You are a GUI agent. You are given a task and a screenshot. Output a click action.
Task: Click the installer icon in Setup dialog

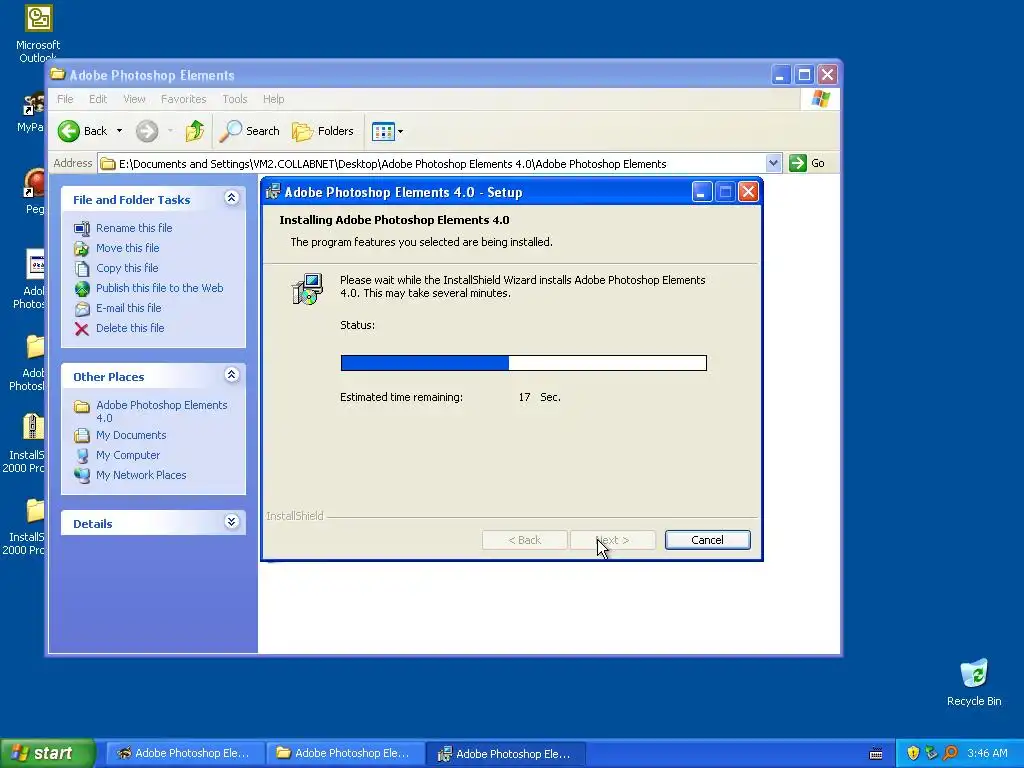tap(307, 289)
